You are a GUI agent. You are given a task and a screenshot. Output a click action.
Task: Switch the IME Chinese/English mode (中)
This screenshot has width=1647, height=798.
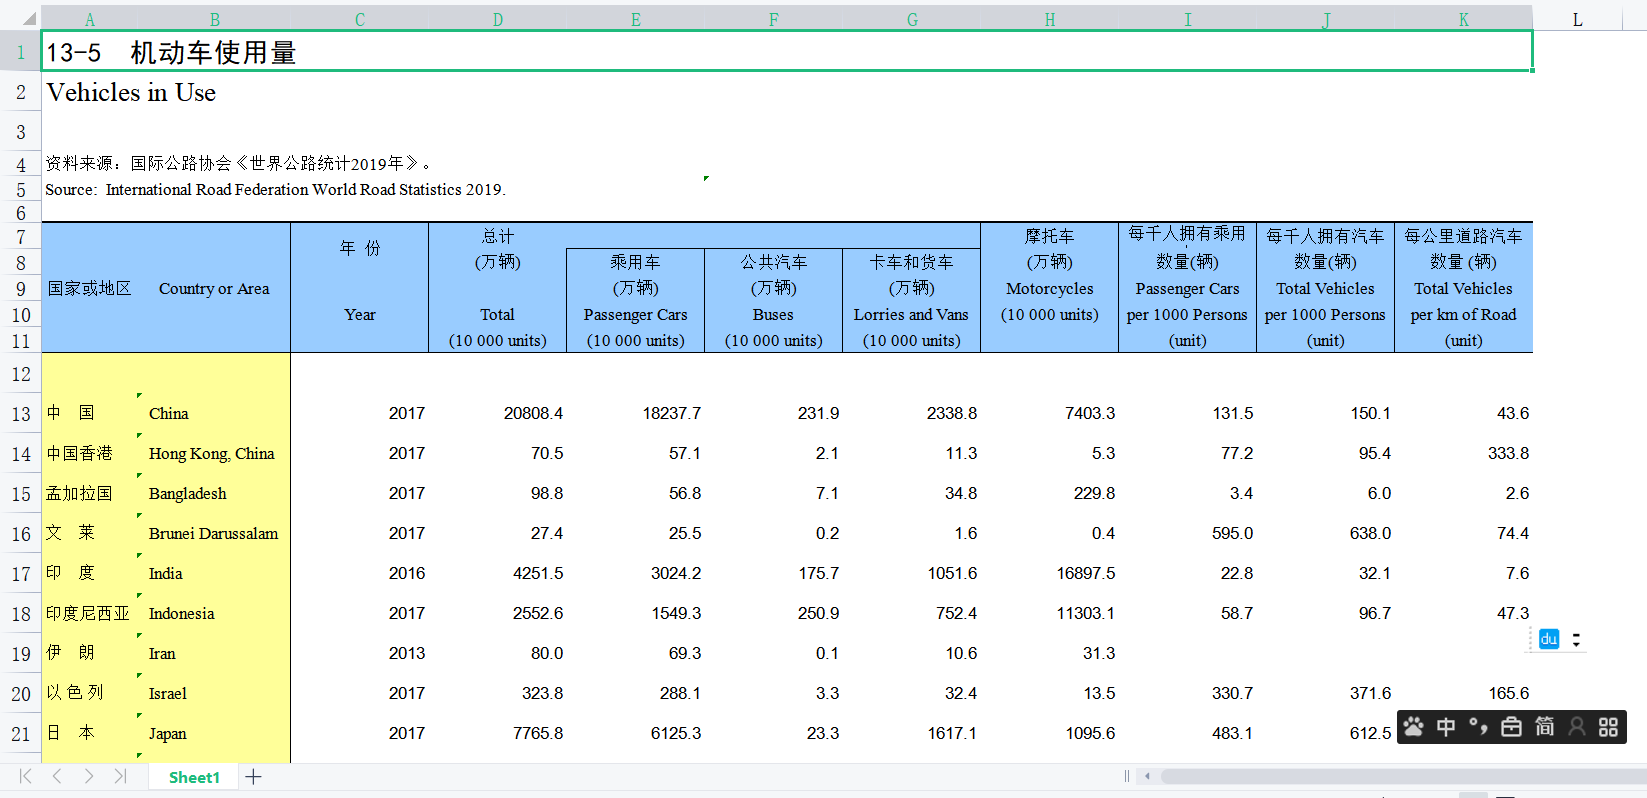tap(1446, 727)
